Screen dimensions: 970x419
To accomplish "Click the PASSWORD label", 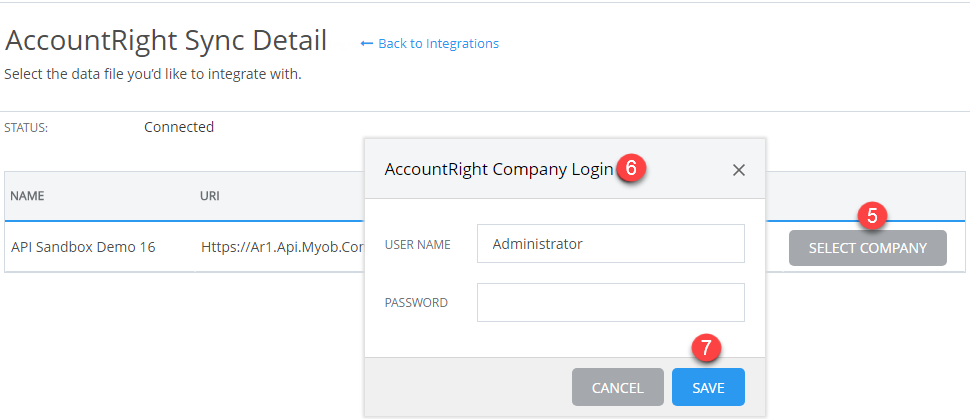I will pyautogui.click(x=416, y=303).
